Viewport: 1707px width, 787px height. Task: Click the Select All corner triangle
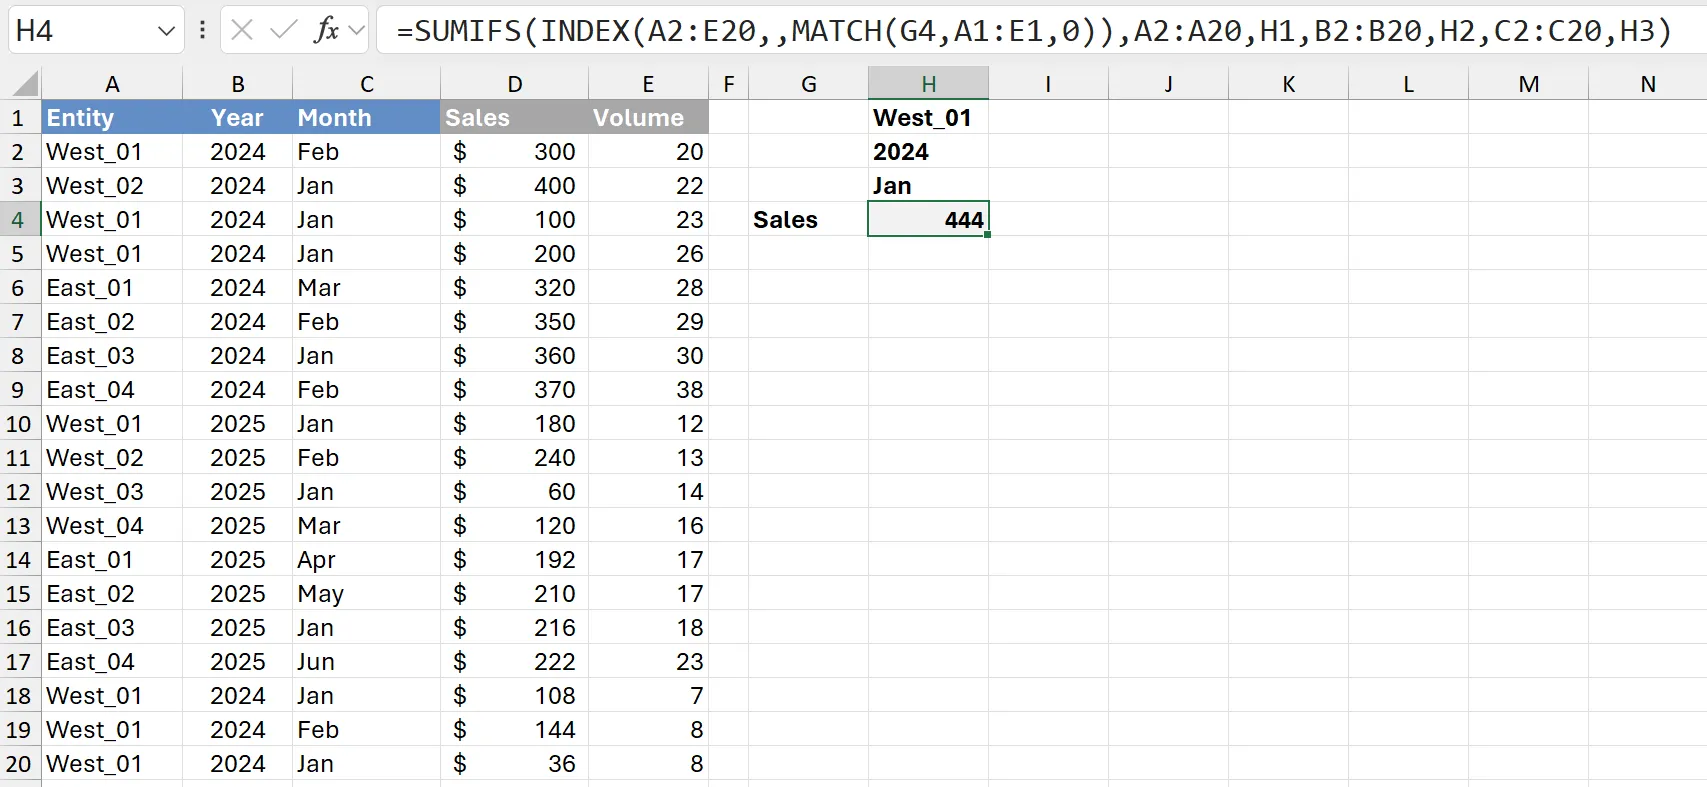[x=23, y=84]
